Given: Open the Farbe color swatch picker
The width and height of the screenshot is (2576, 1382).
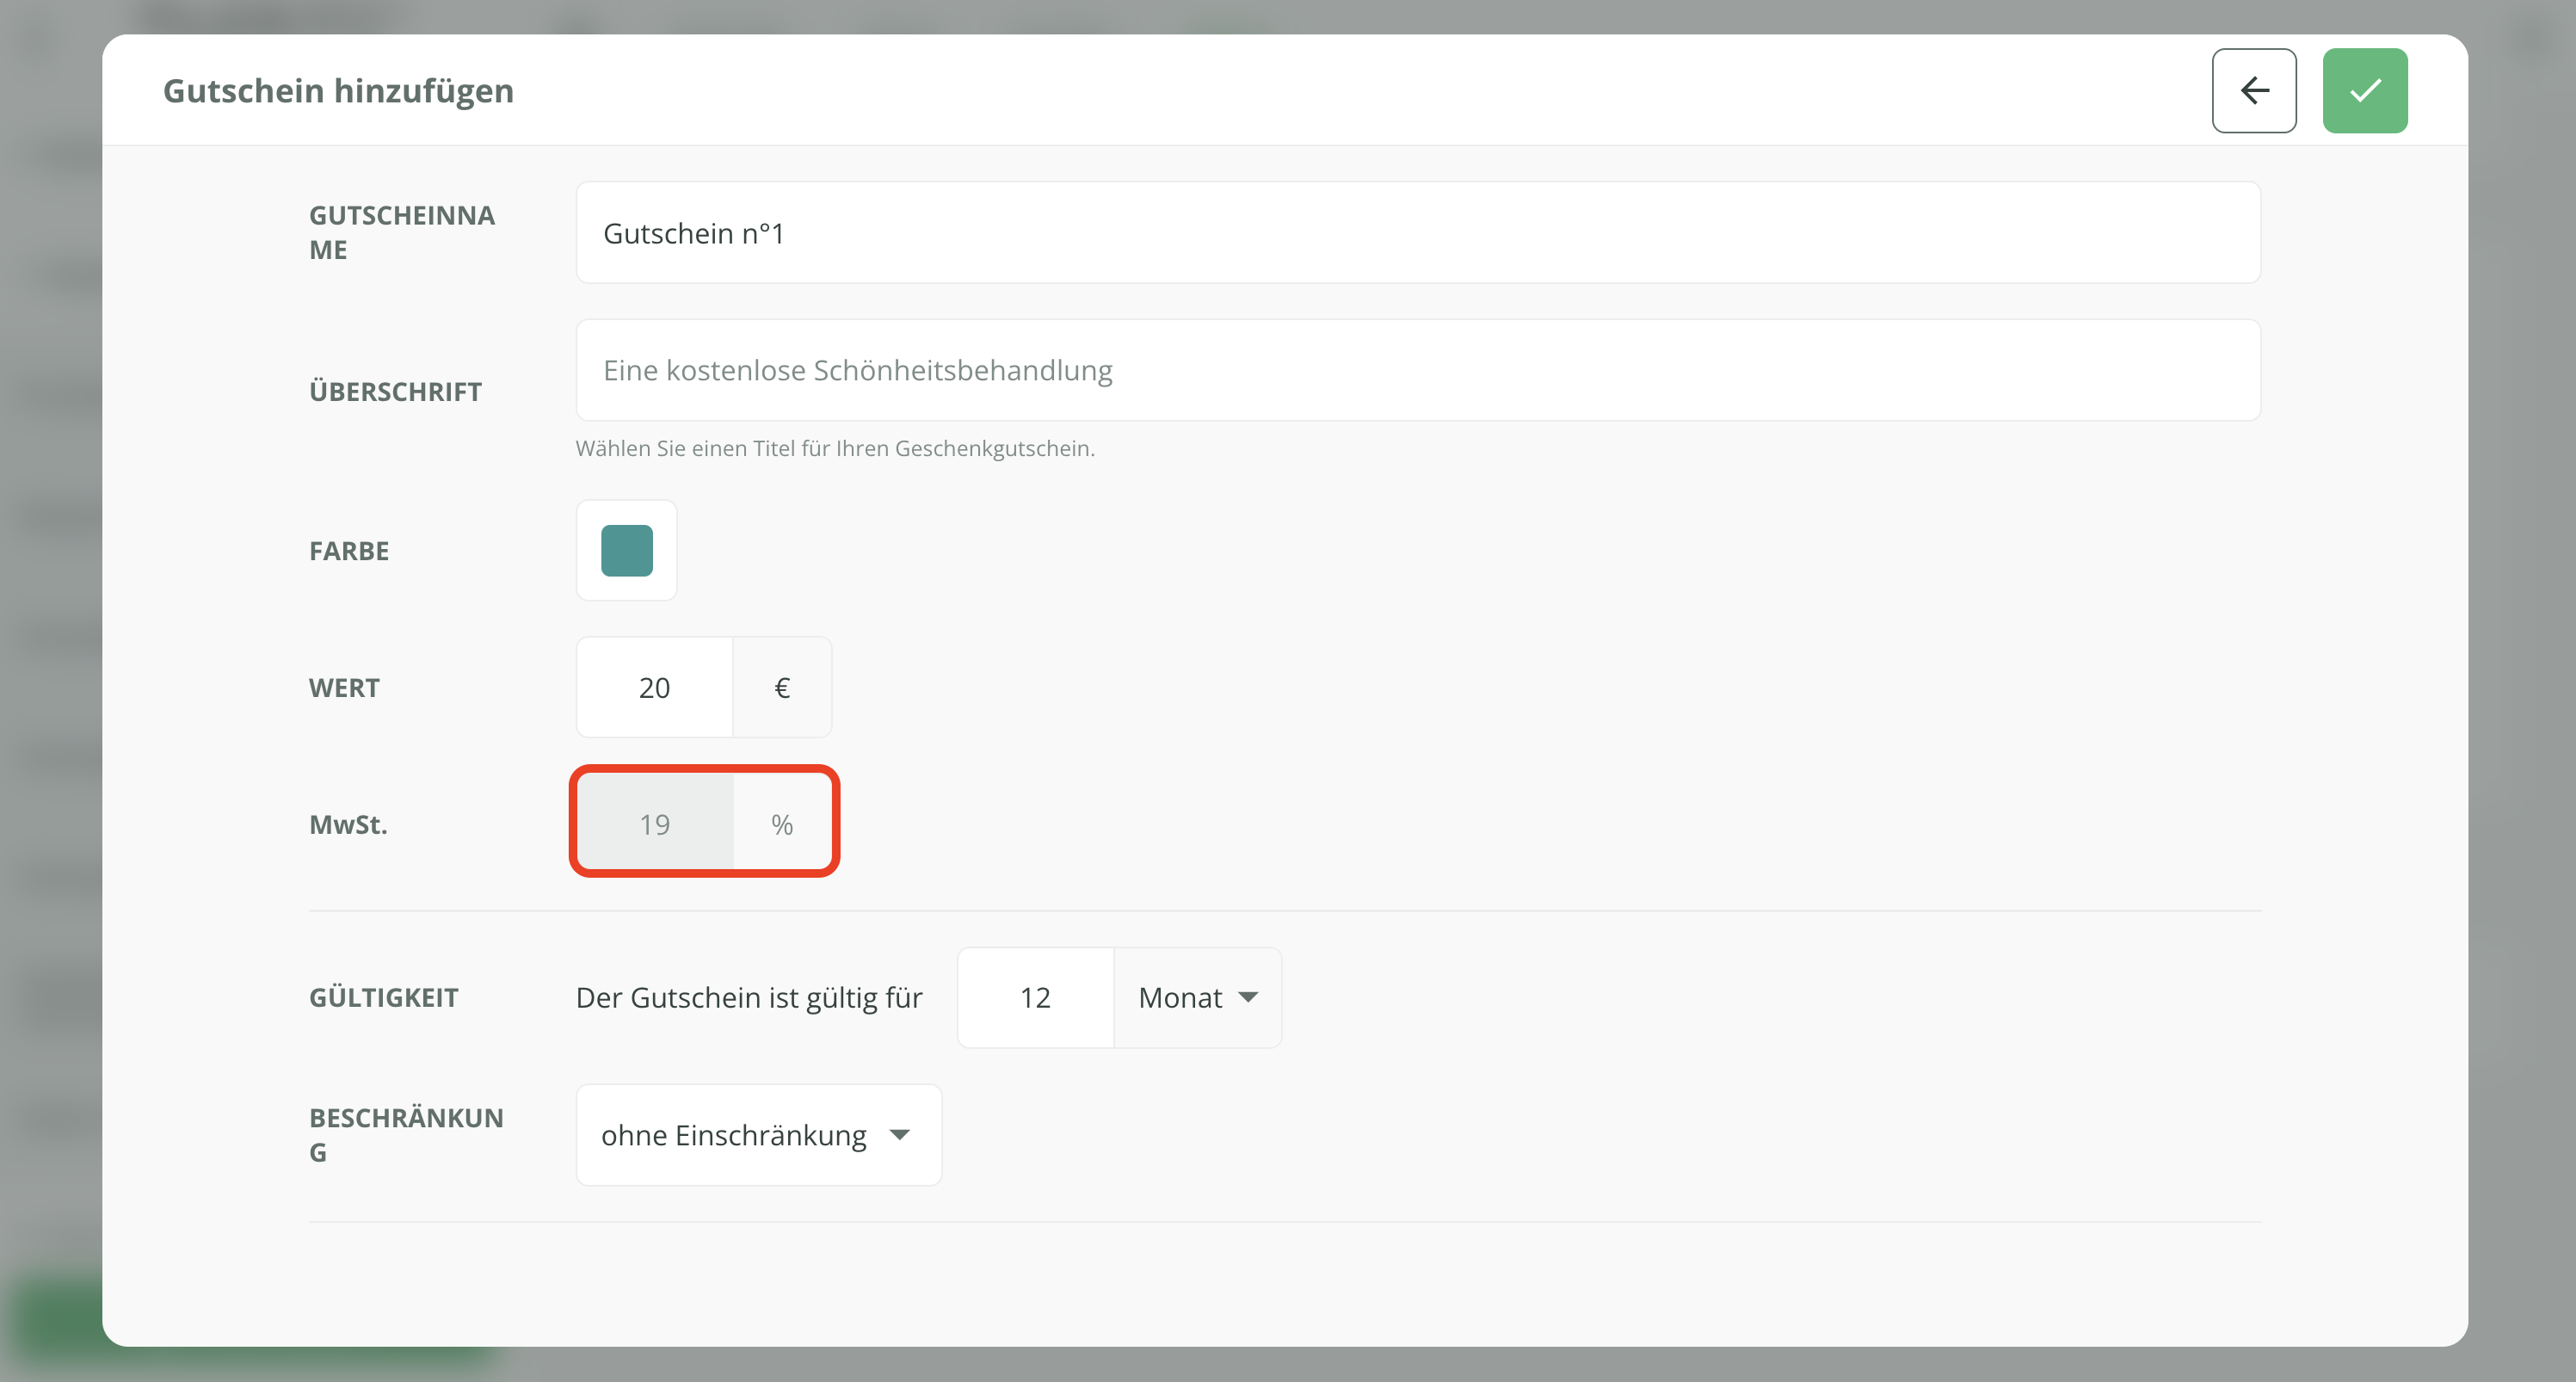Looking at the screenshot, I should coord(627,550).
